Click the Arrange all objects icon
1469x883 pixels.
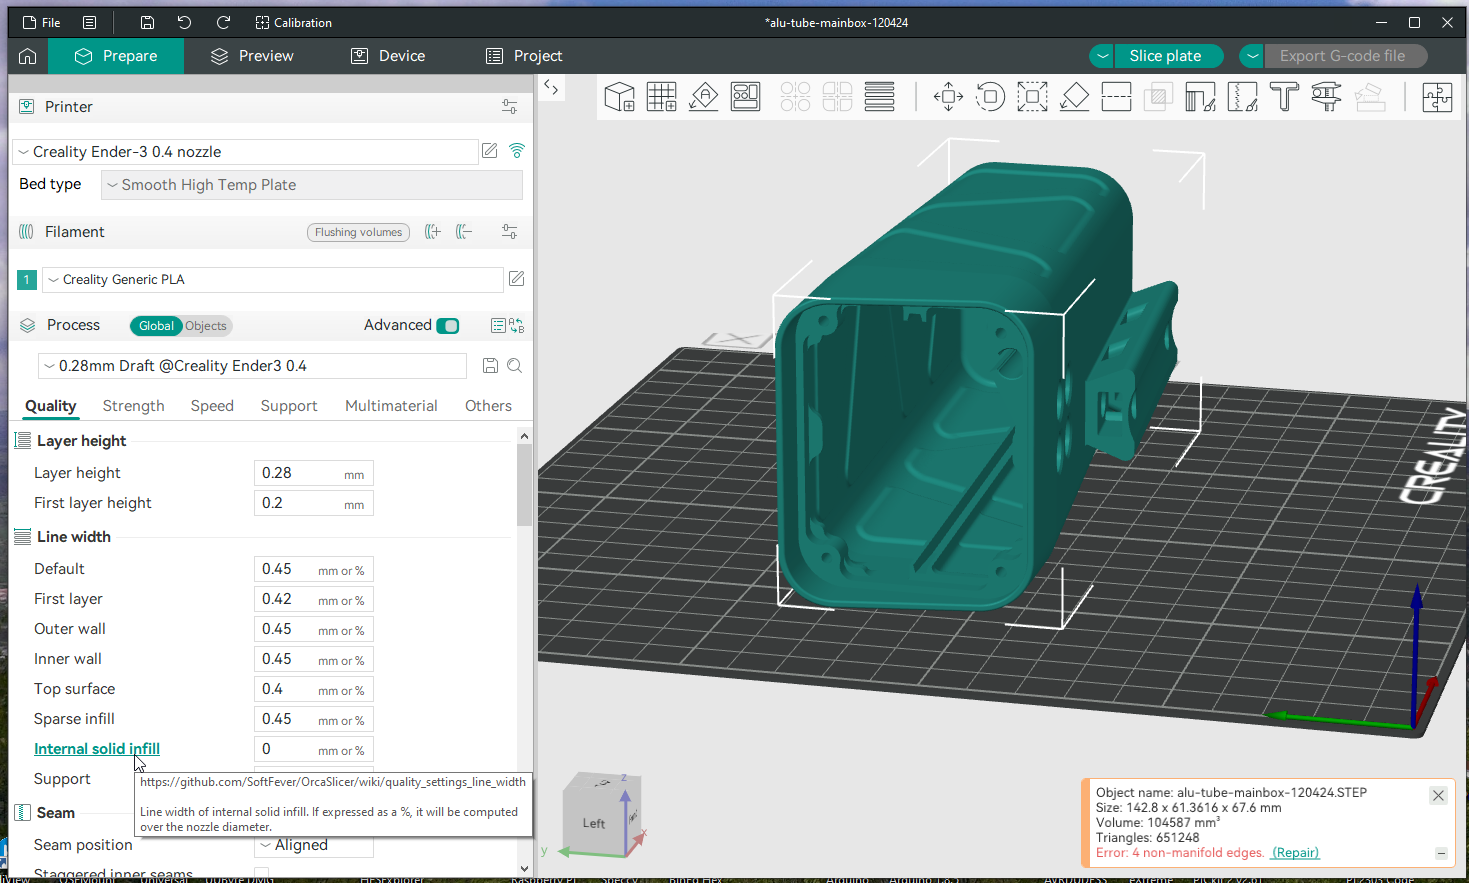coord(745,97)
